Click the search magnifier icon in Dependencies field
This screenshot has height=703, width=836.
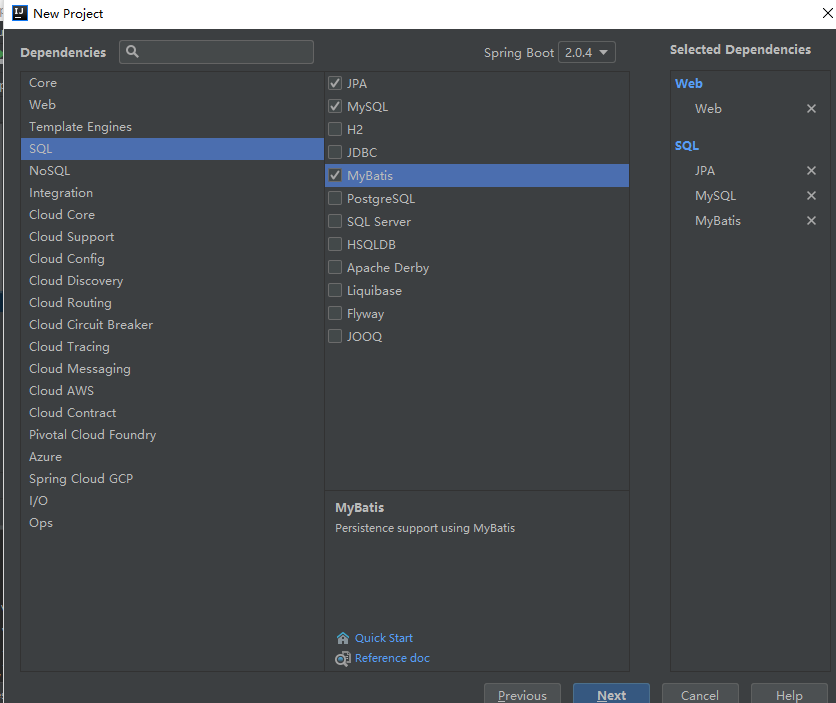click(132, 52)
